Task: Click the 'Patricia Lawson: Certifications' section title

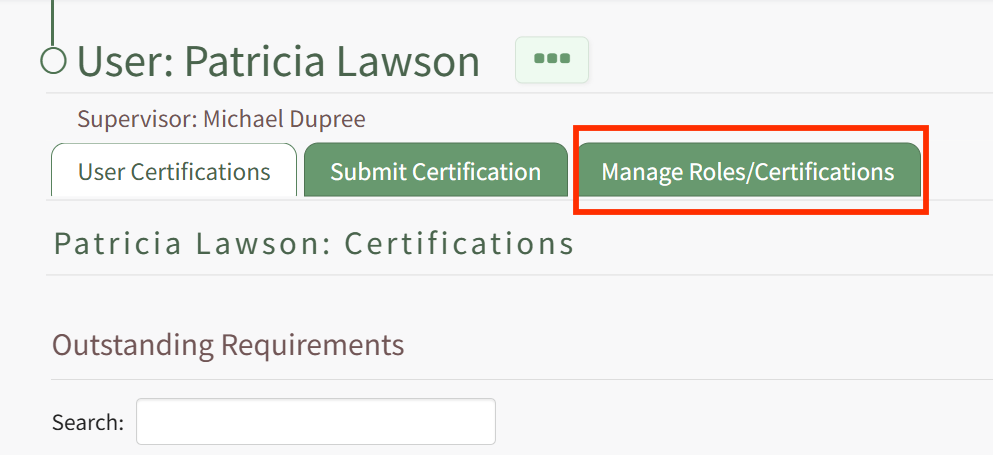Action: [x=314, y=244]
